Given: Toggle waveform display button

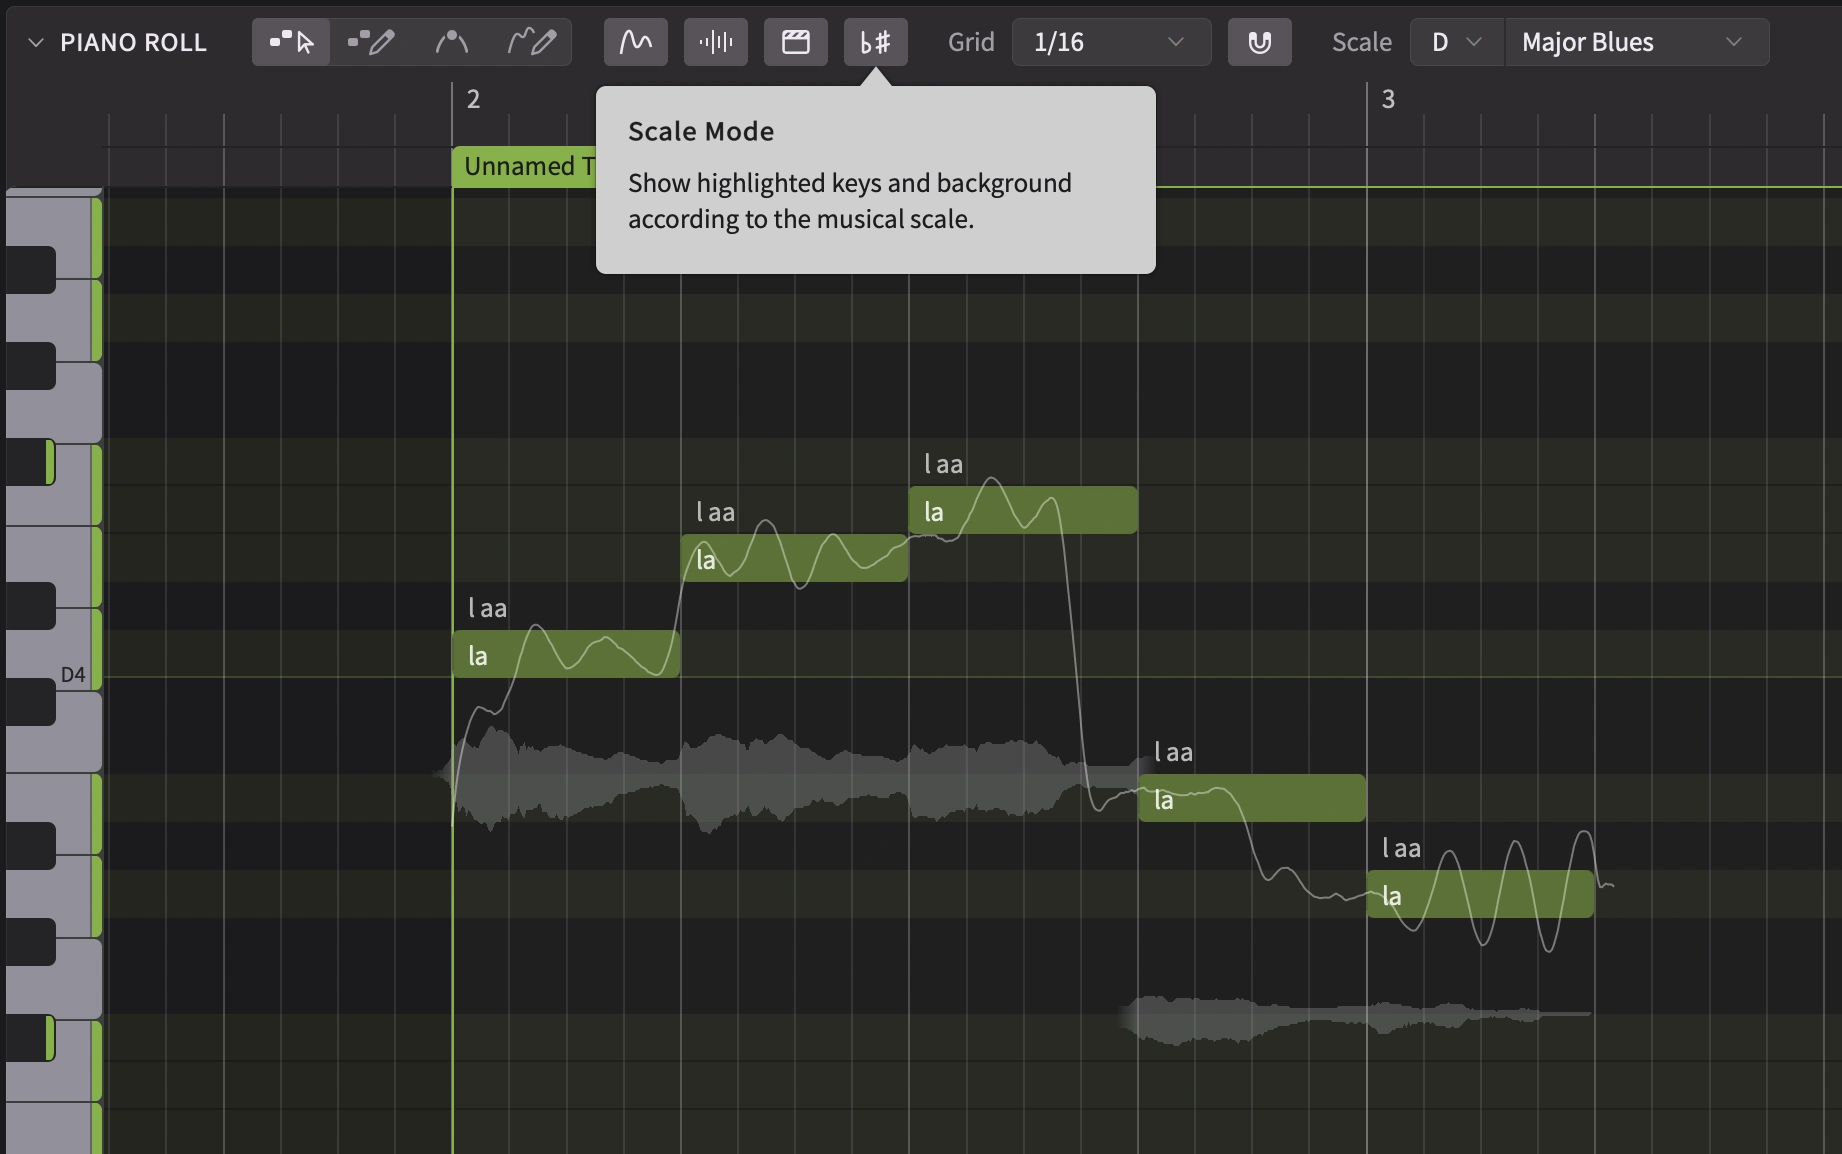Looking at the screenshot, I should [x=716, y=42].
